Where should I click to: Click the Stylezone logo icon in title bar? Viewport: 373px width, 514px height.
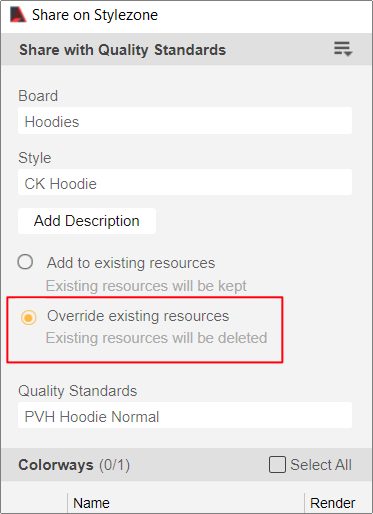tap(18, 15)
